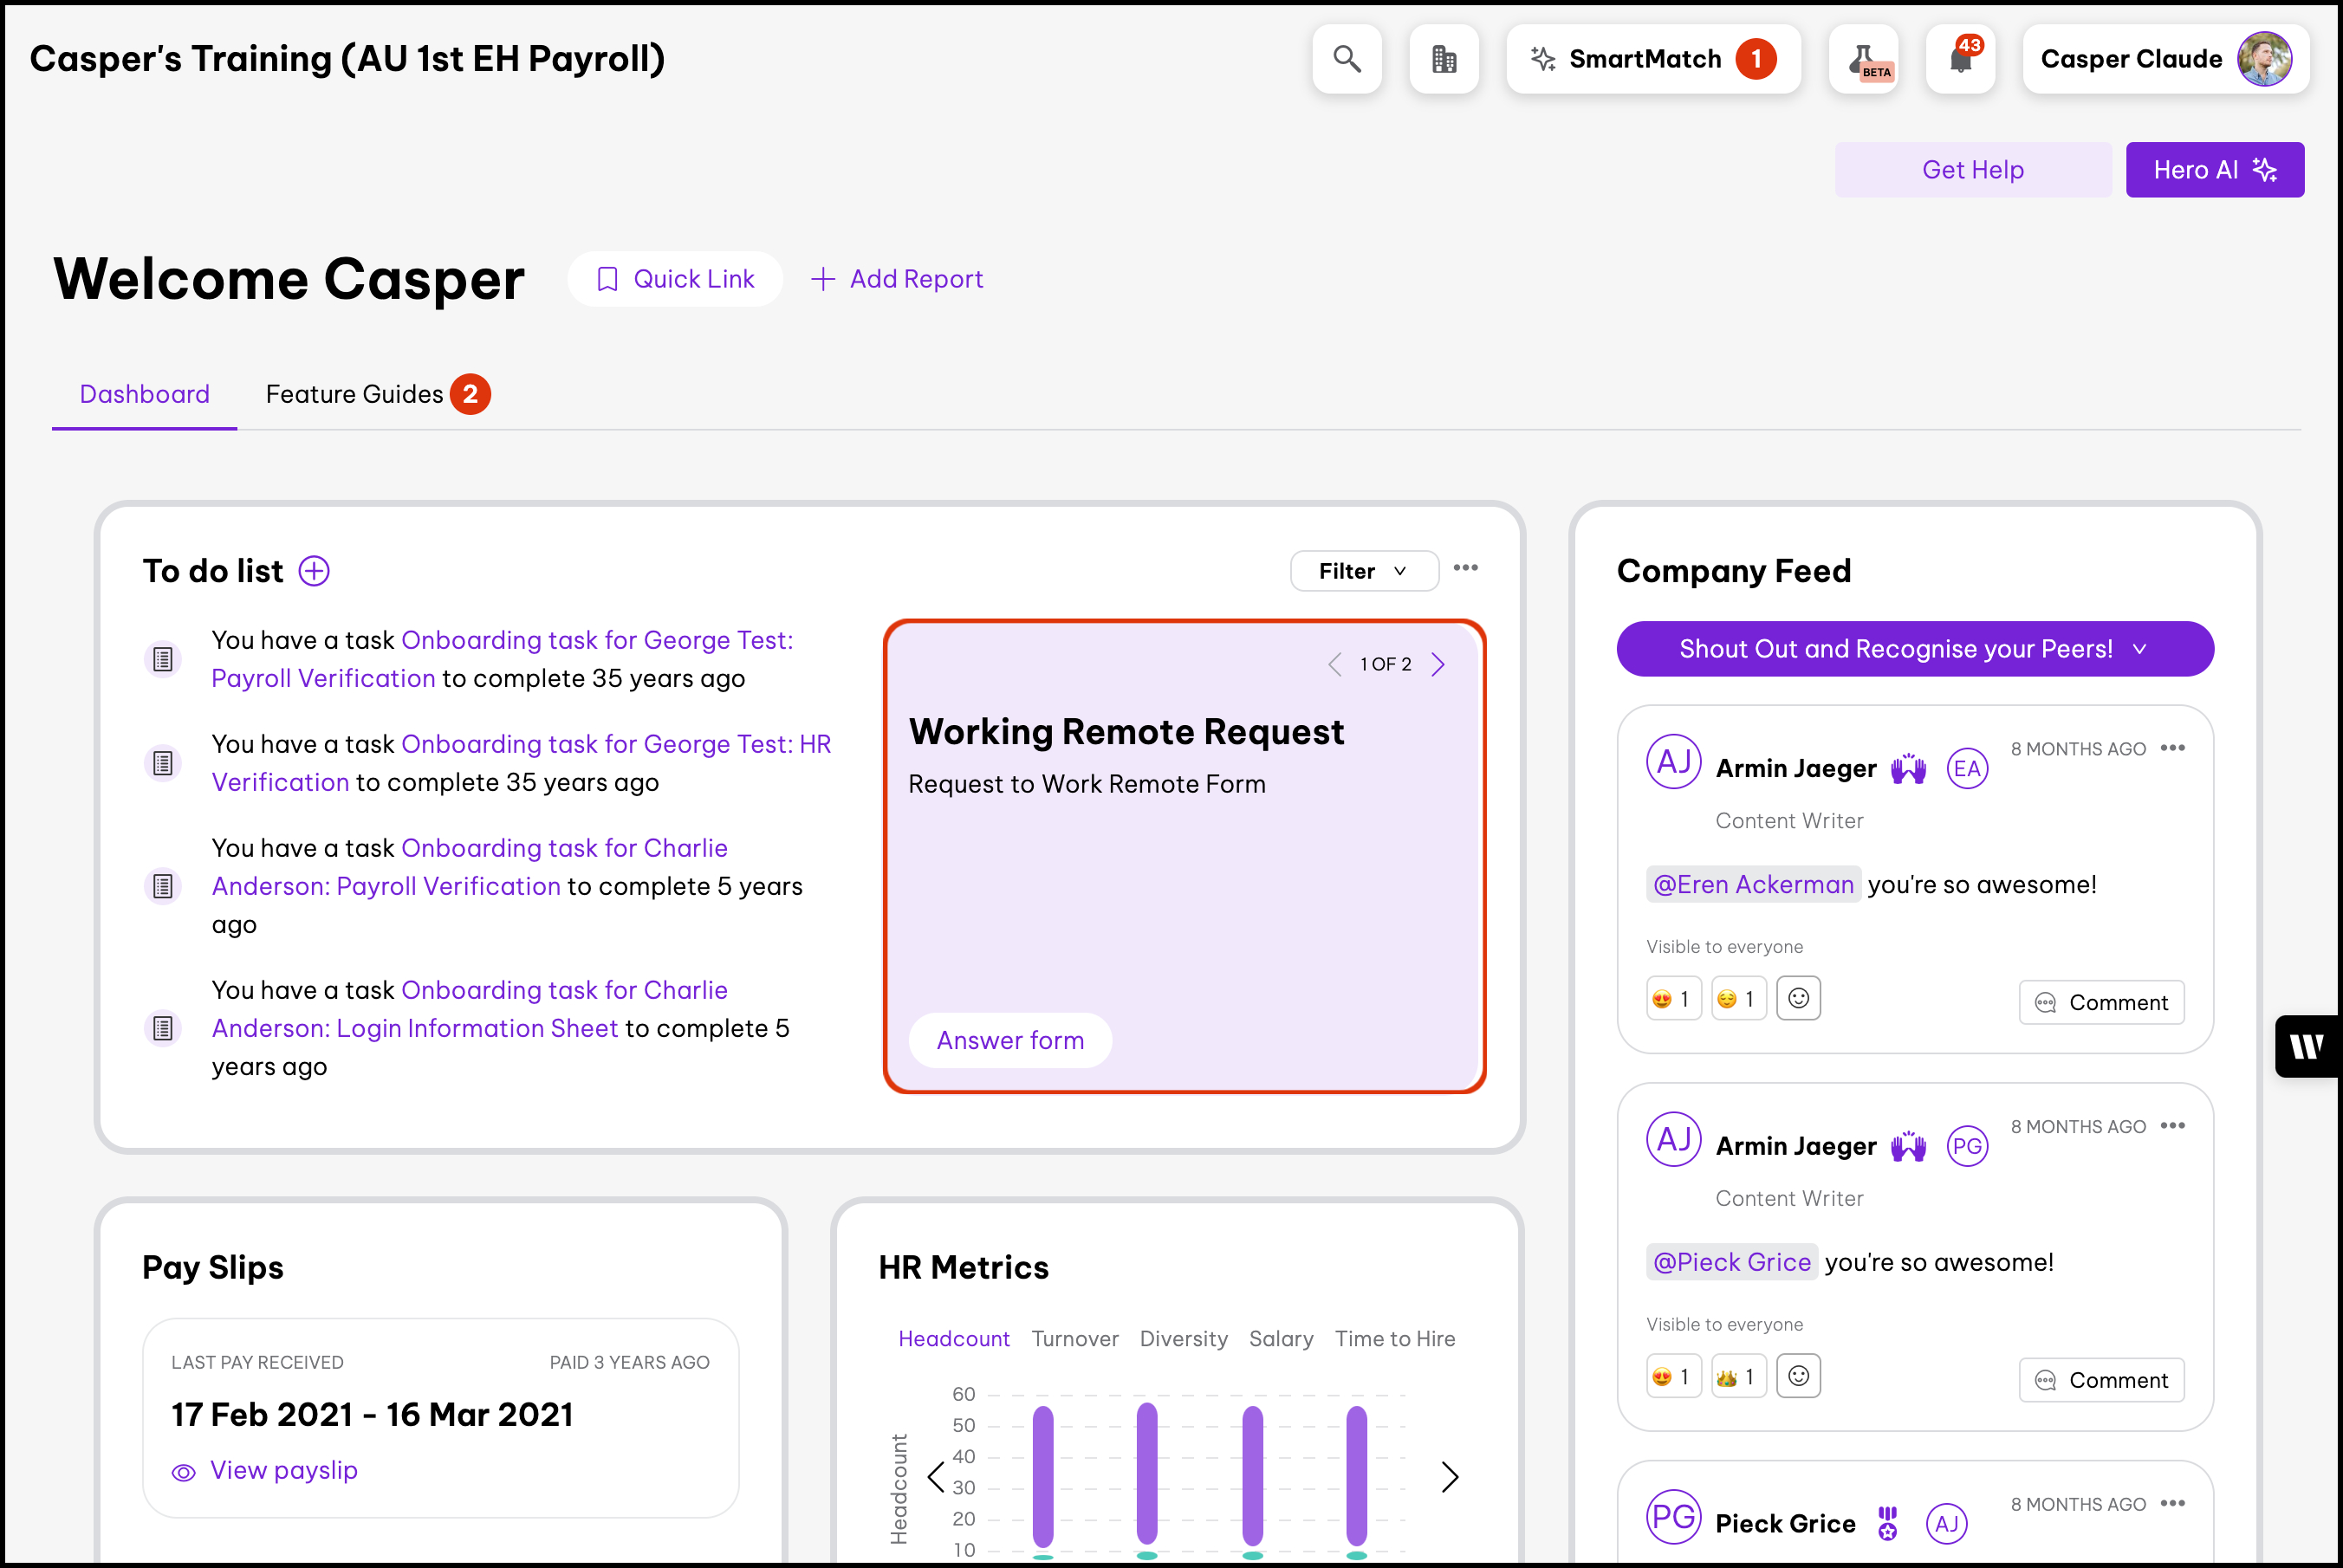2343x1568 pixels.
Task: Open the floating W widget on the right edge
Action: (x=2307, y=1046)
